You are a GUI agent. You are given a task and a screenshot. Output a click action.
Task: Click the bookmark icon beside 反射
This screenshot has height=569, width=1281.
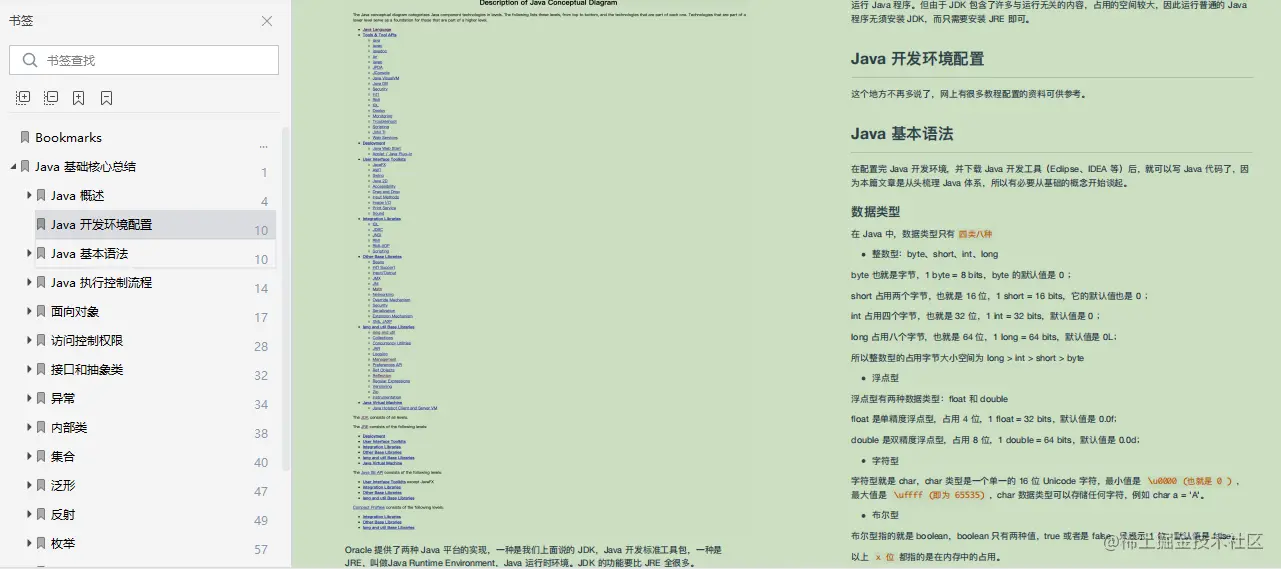coord(41,515)
